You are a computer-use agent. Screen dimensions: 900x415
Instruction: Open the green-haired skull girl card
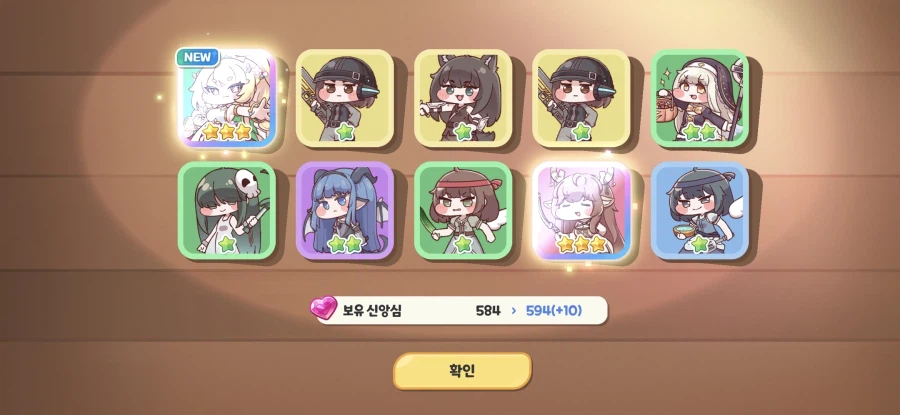click(227, 210)
